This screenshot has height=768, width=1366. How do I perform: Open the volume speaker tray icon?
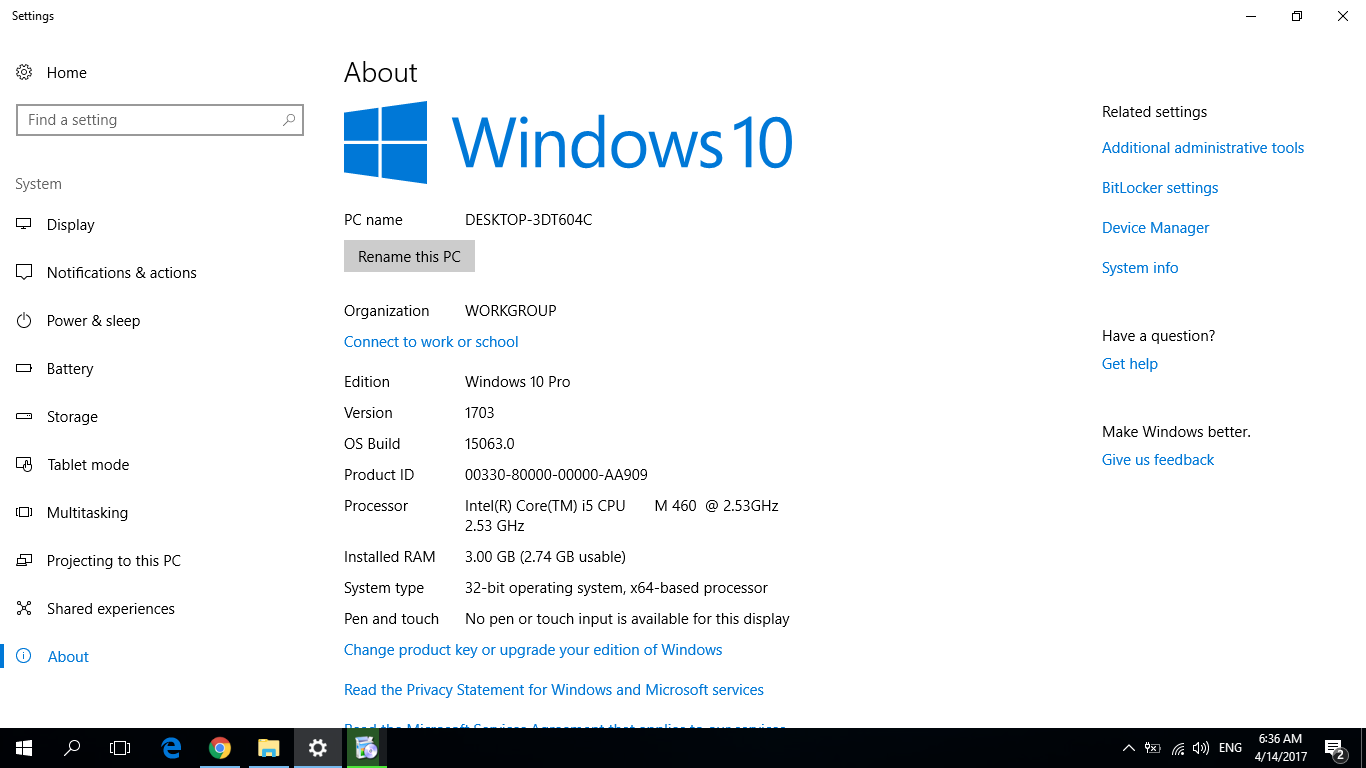coord(1201,748)
